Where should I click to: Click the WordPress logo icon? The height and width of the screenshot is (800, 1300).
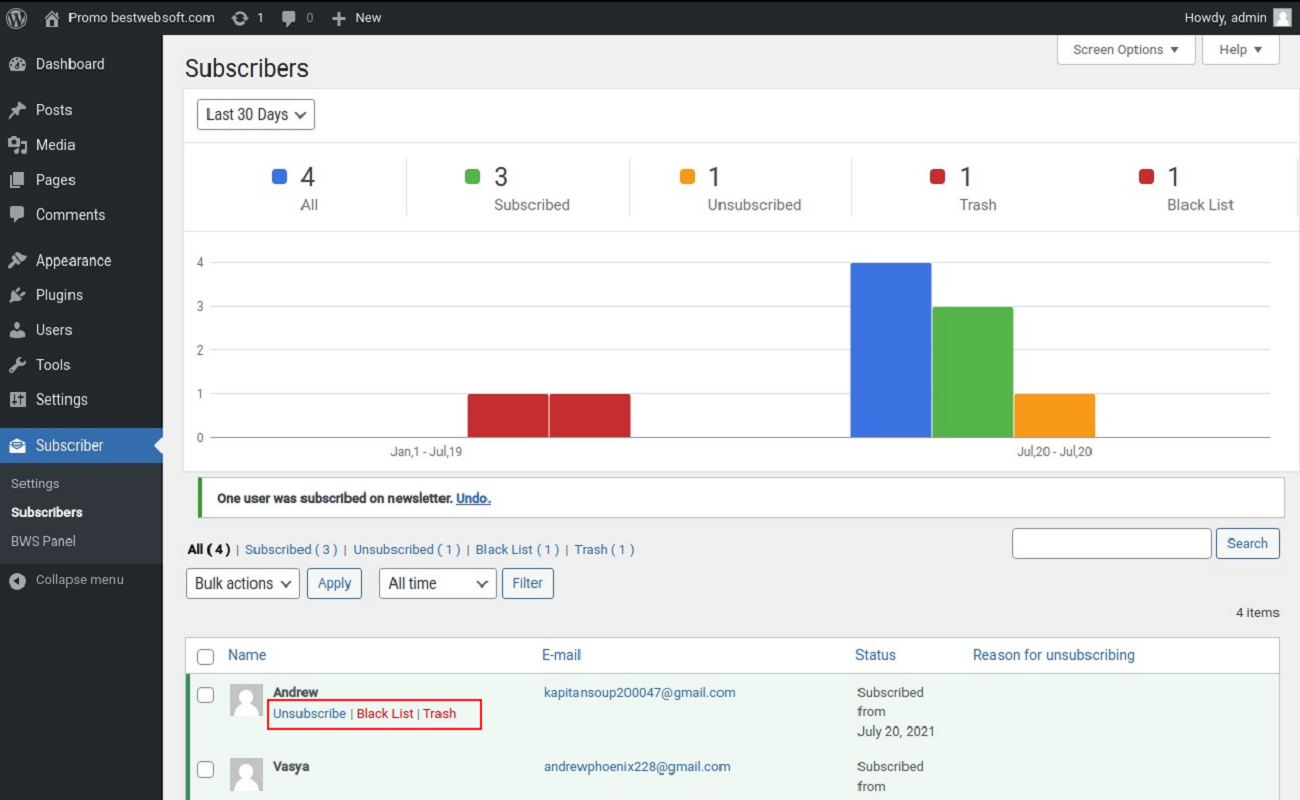click(x=17, y=17)
